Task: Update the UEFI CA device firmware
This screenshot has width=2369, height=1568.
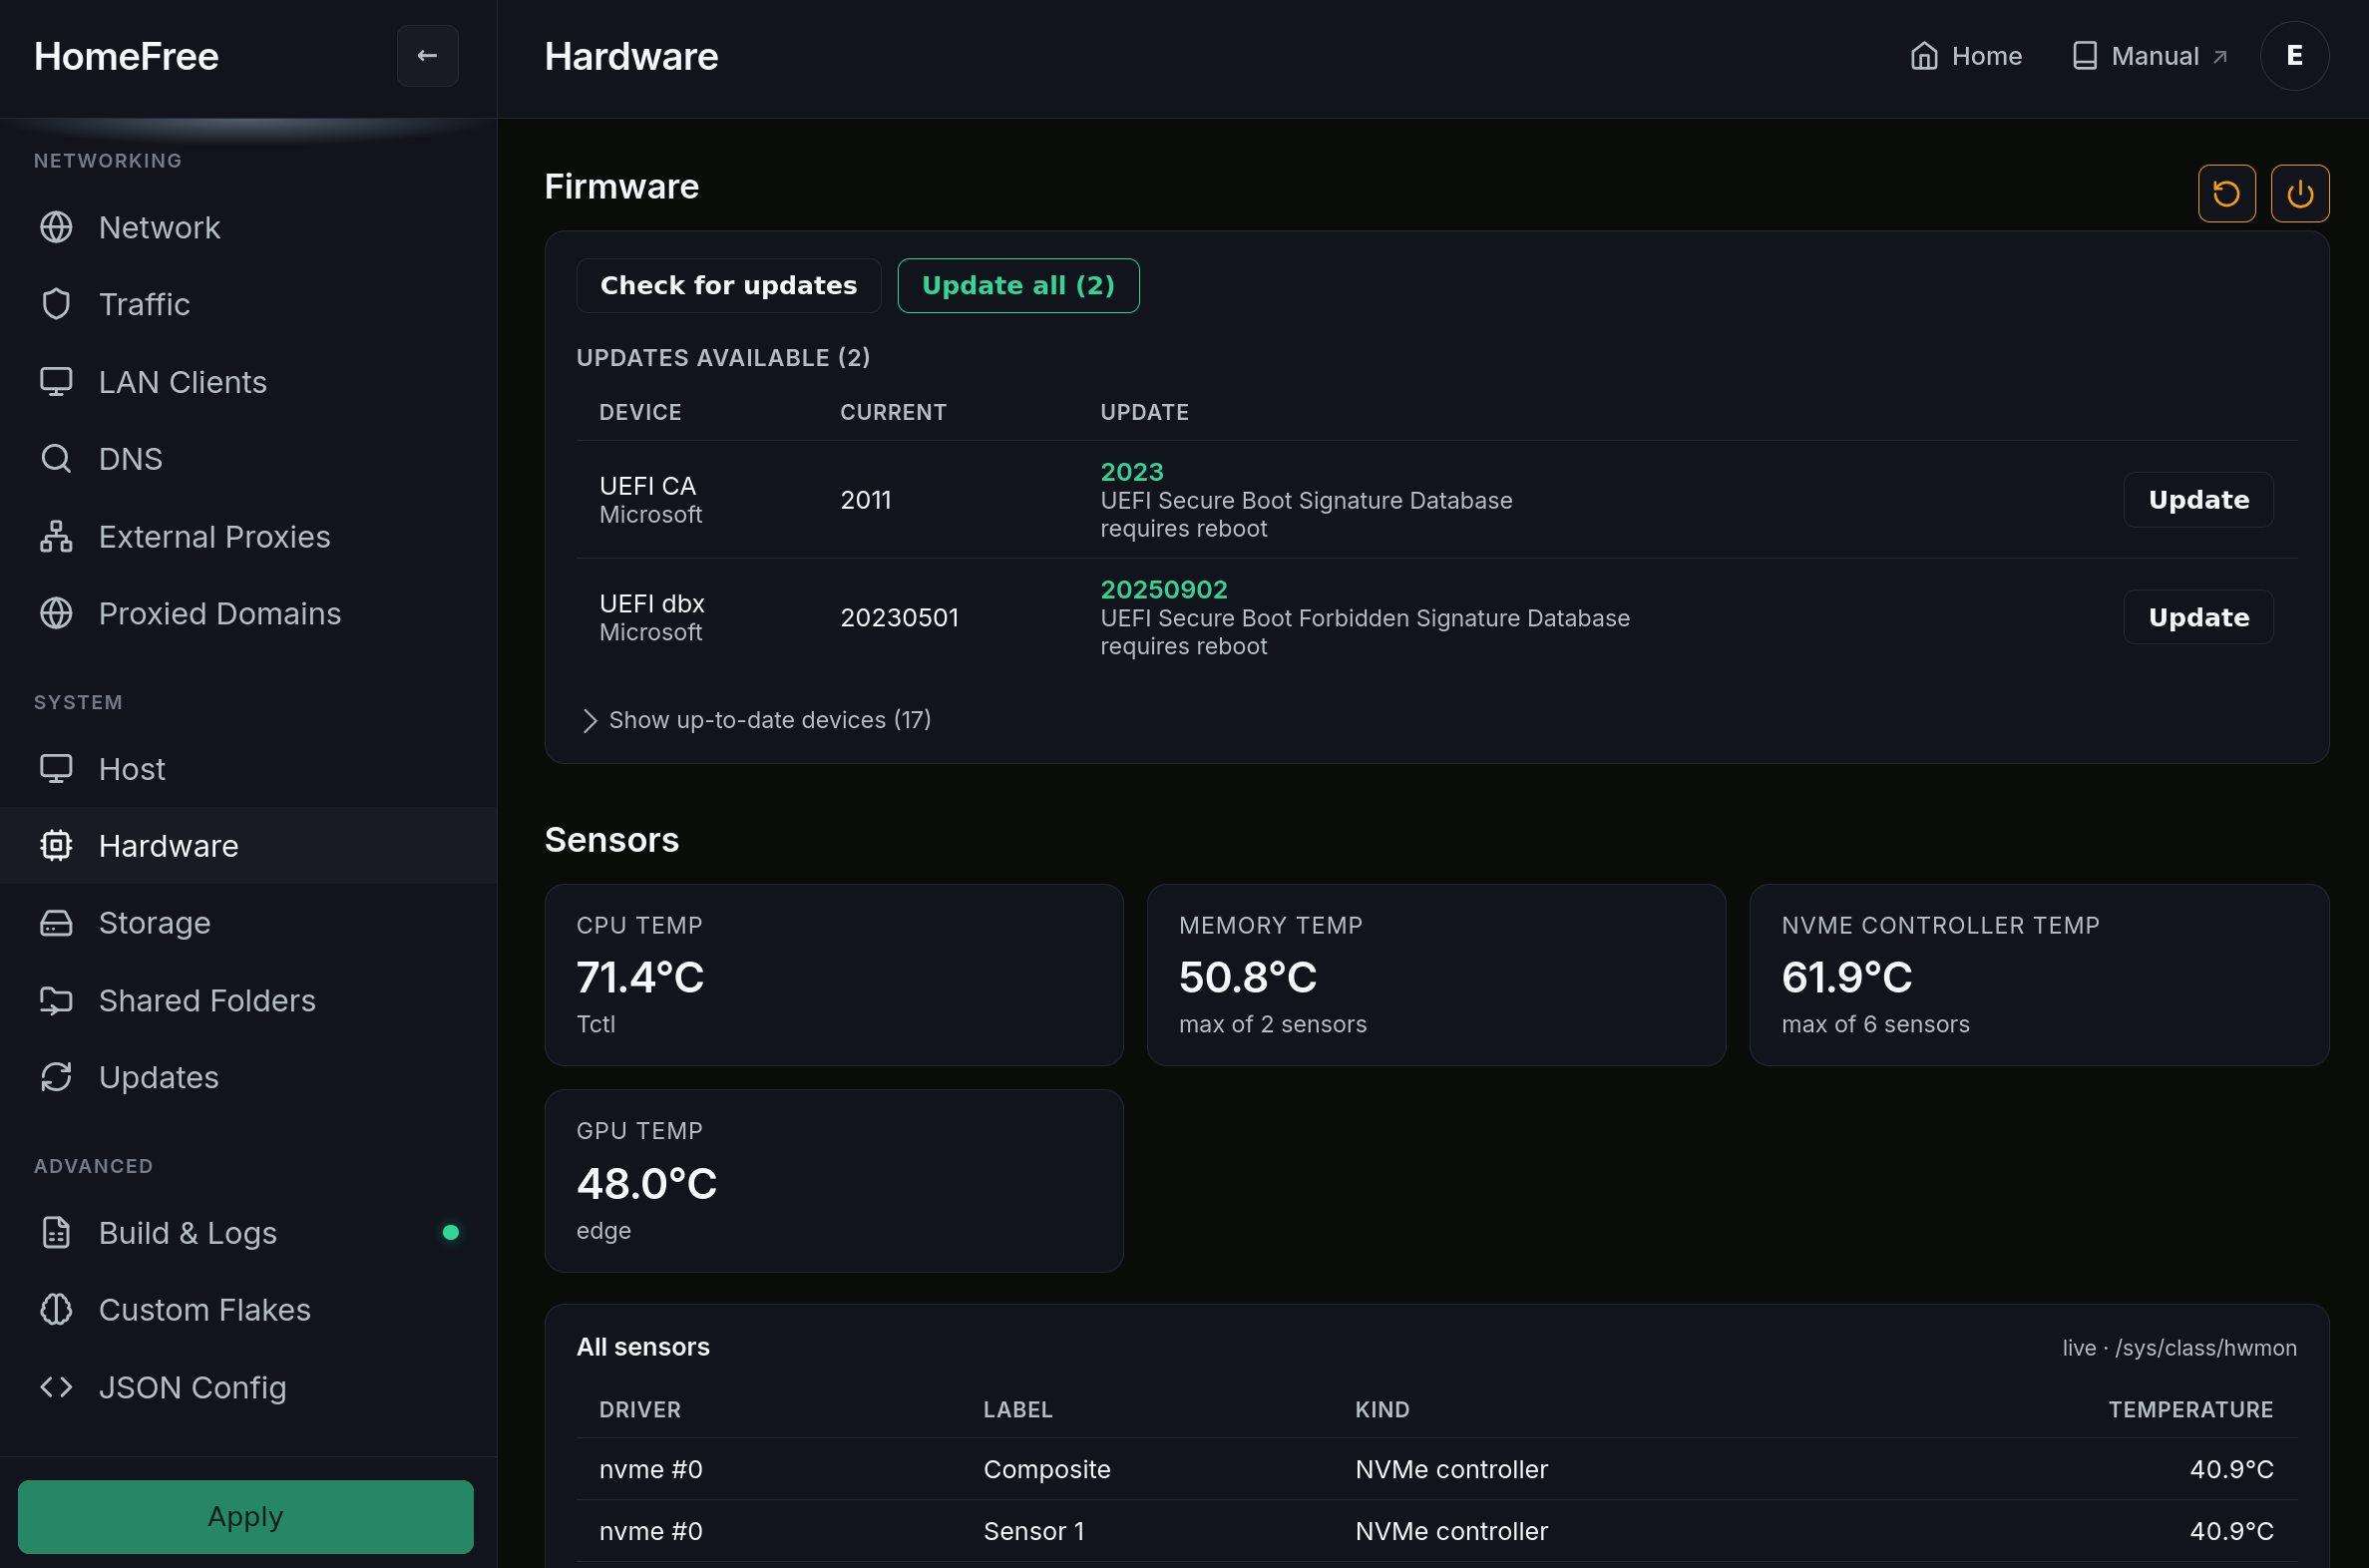Action: [x=2198, y=500]
